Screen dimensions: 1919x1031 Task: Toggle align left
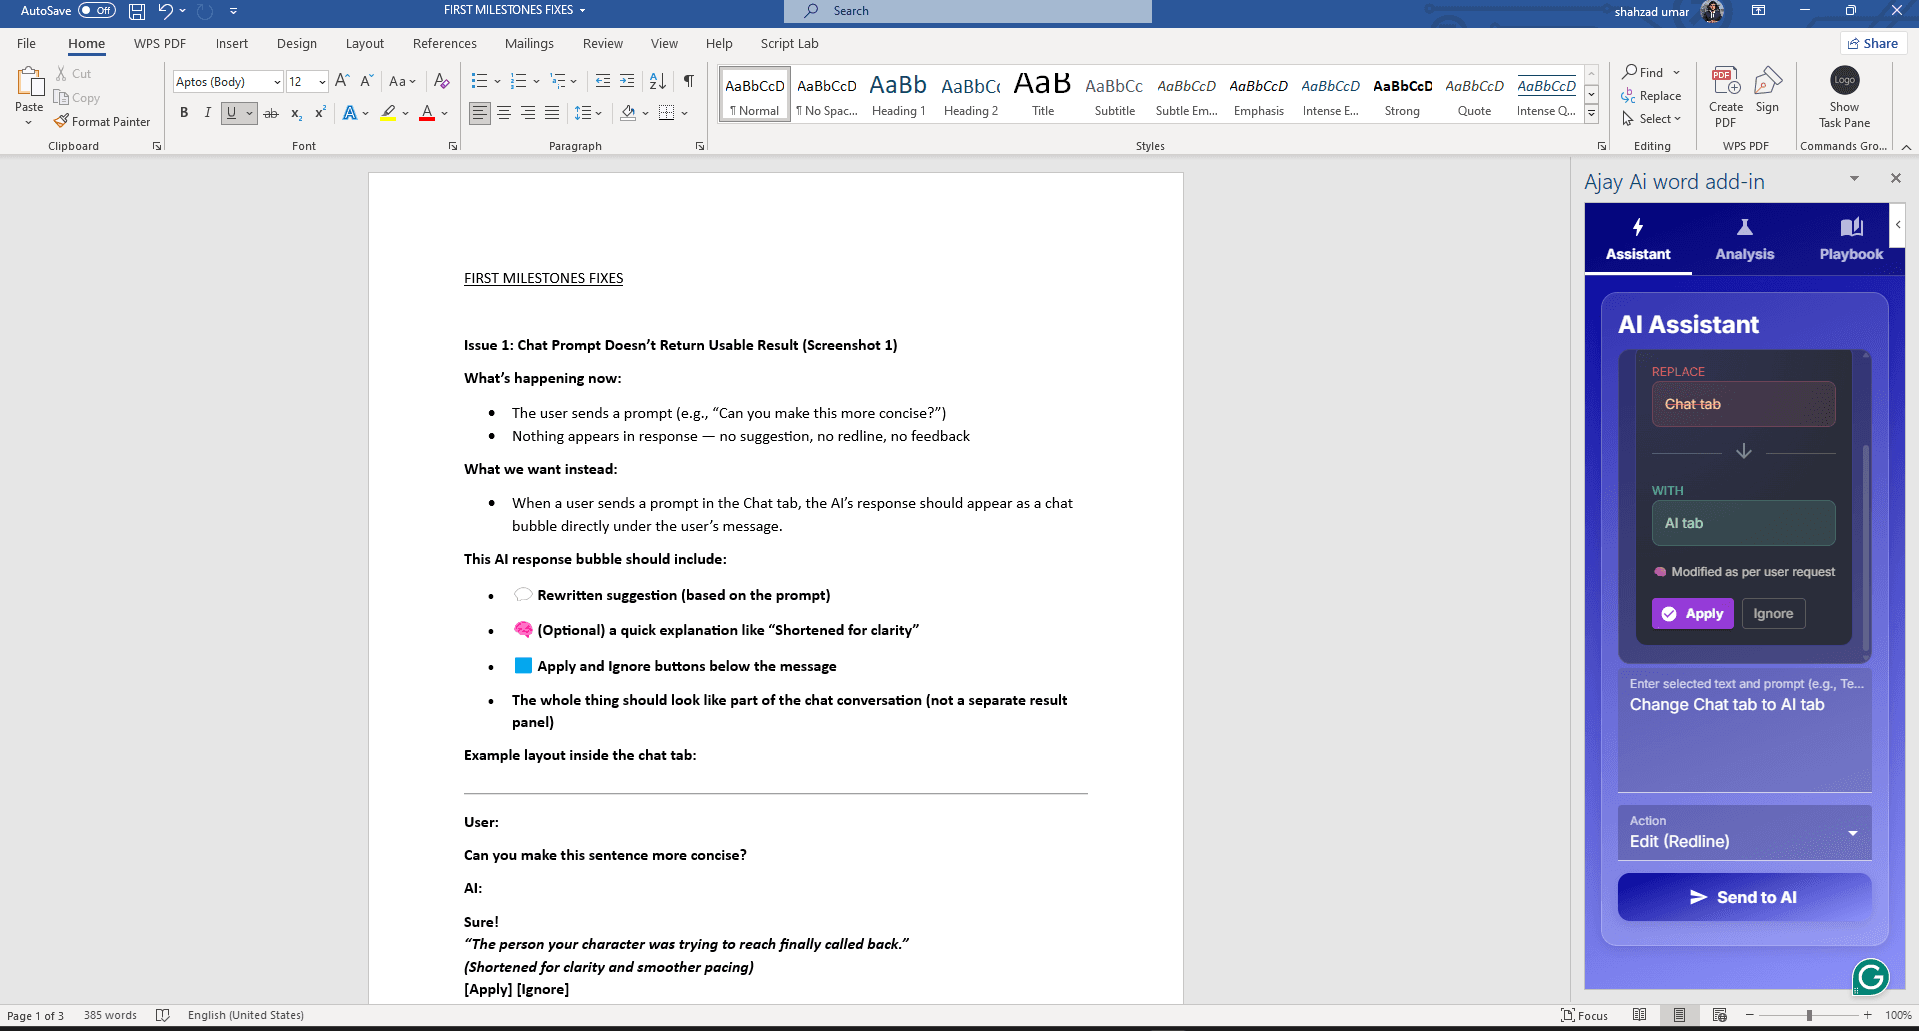(480, 113)
